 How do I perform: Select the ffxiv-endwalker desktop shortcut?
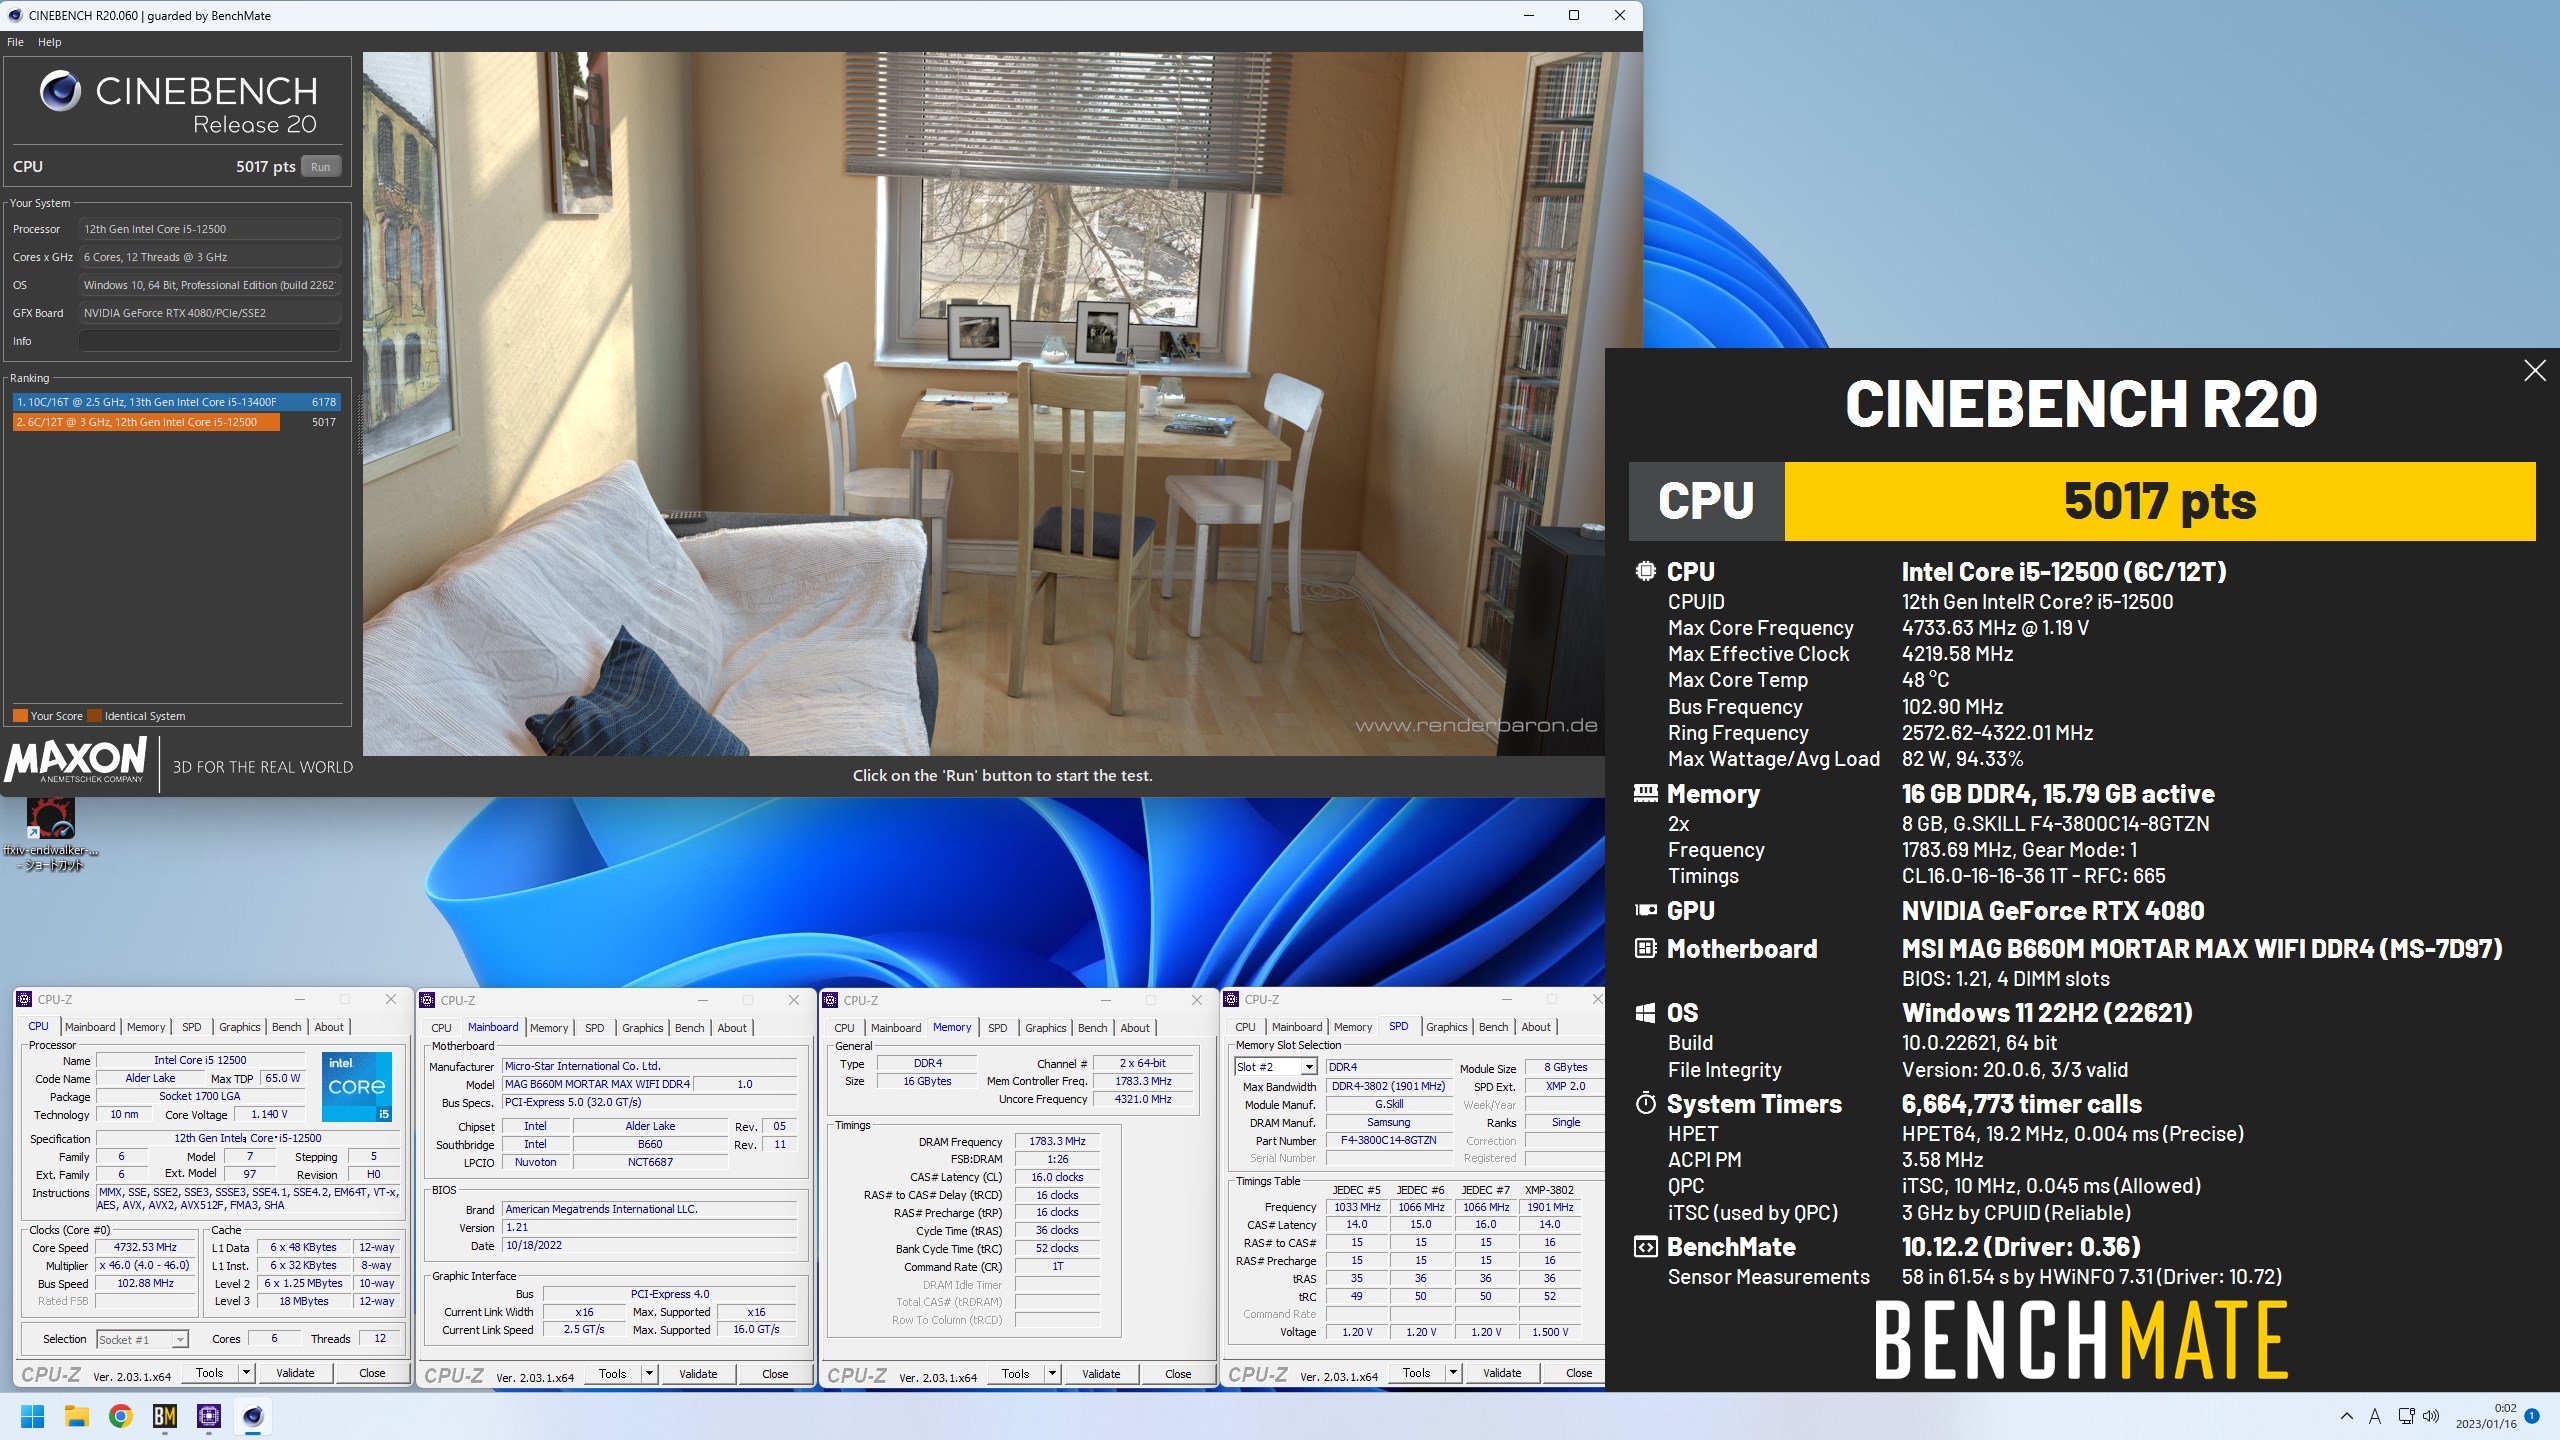[x=50, y=835]
